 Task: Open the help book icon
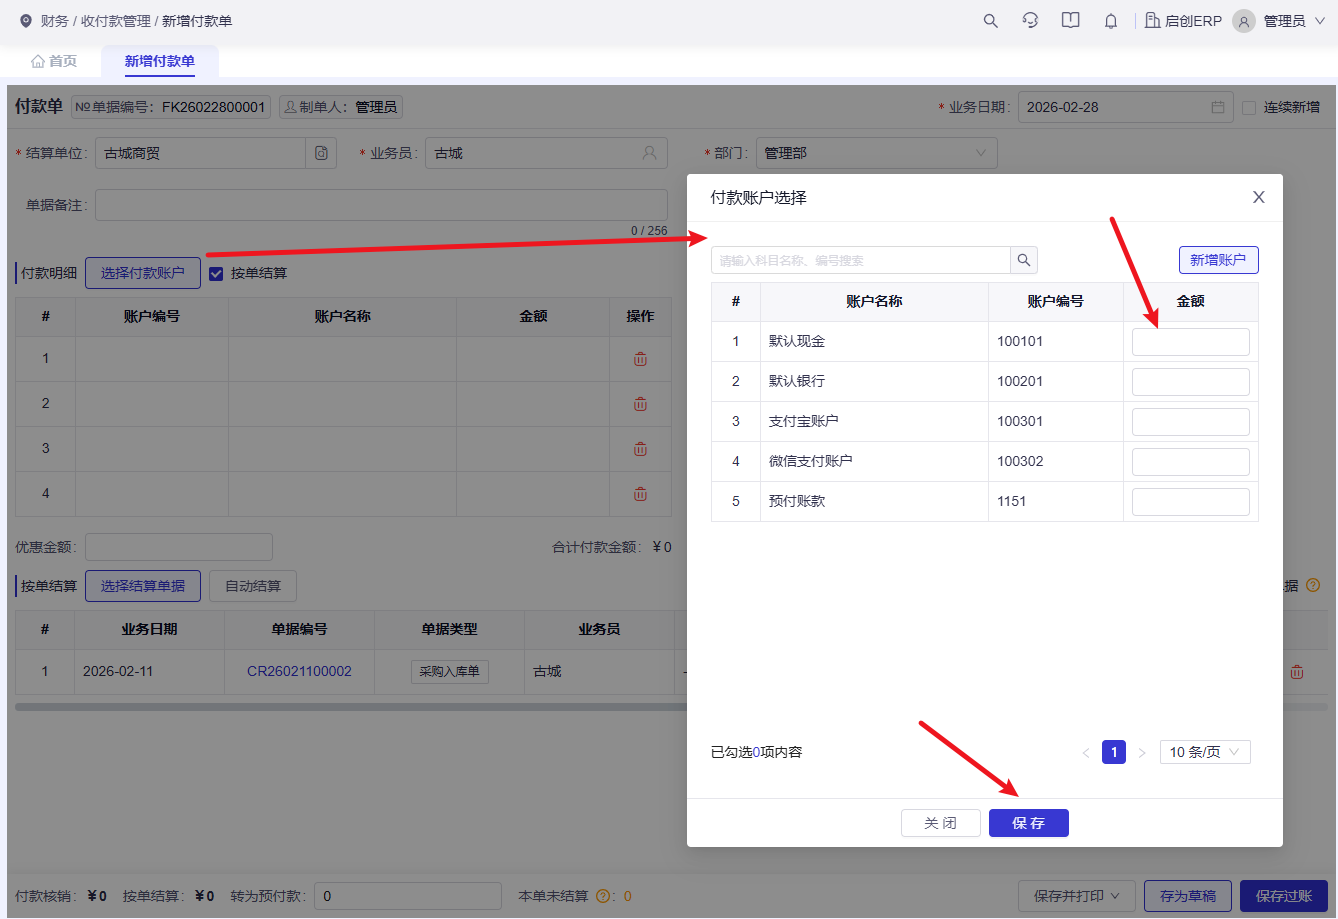pyautogui.click(x=1071, y=21)
